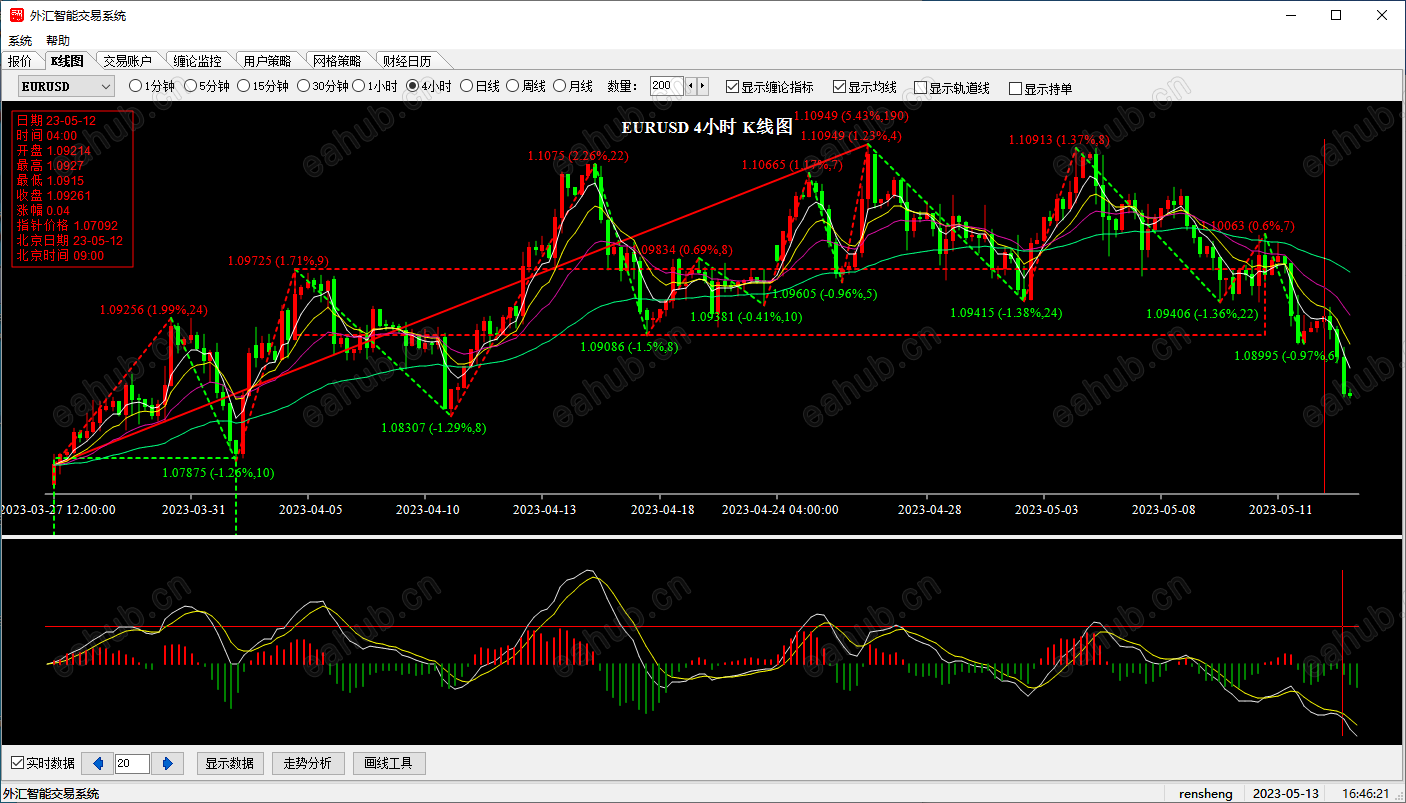Click the 2023-05-13 date in status bar
The height and width of the screenshot is (803, 1406).
tap(1286, 794)
